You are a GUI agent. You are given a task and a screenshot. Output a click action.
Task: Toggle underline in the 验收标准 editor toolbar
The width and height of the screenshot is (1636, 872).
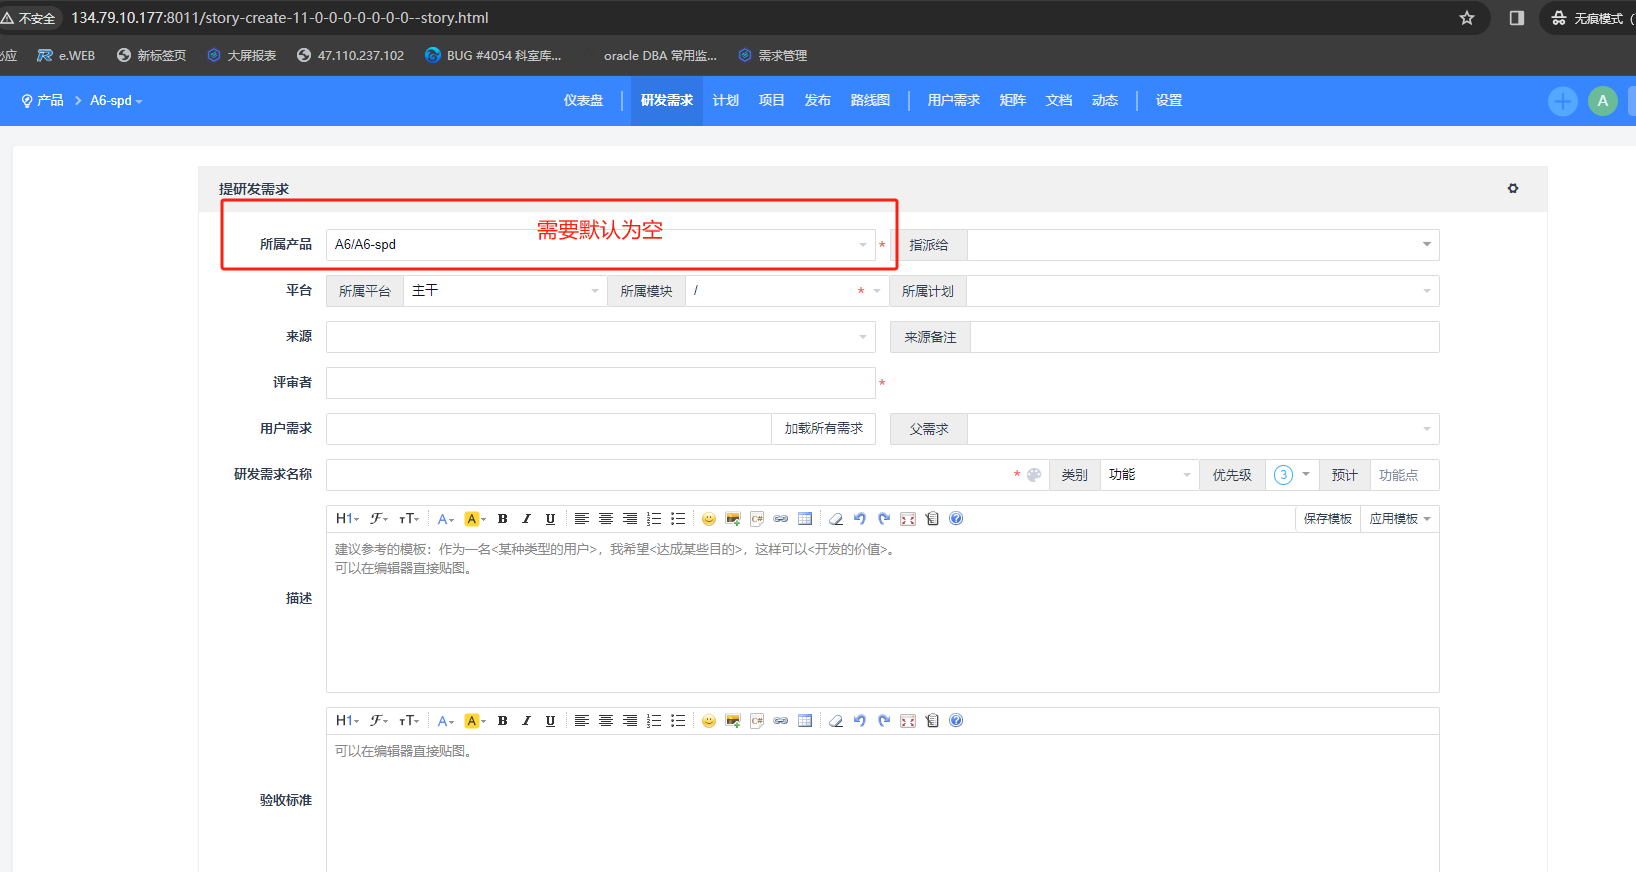click(550, 721)
